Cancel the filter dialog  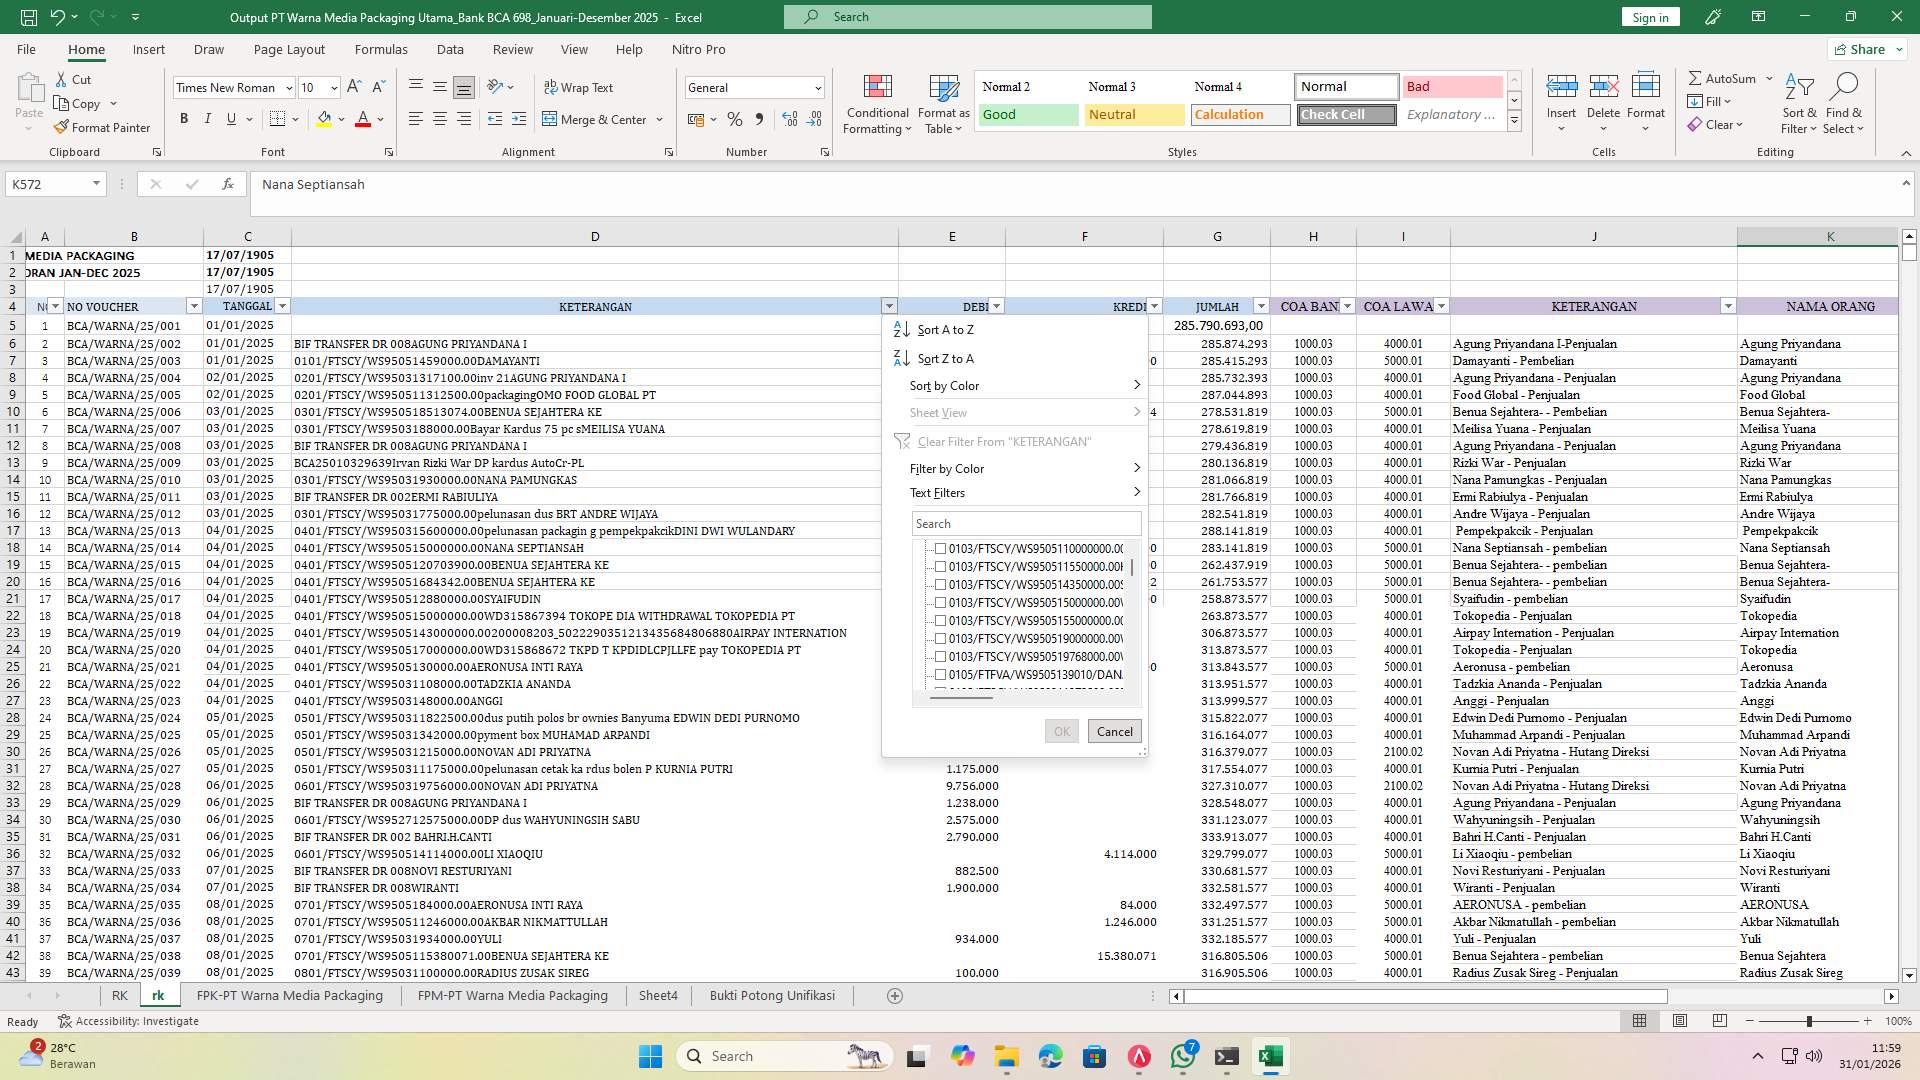pyautogui.click(x=1114, y=731)
